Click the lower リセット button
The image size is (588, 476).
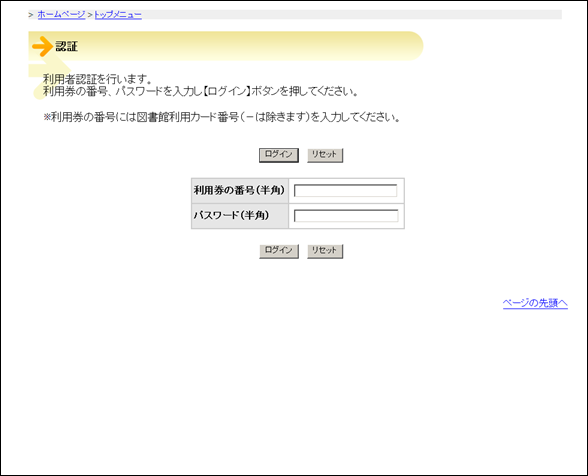(x=325, y=251)
